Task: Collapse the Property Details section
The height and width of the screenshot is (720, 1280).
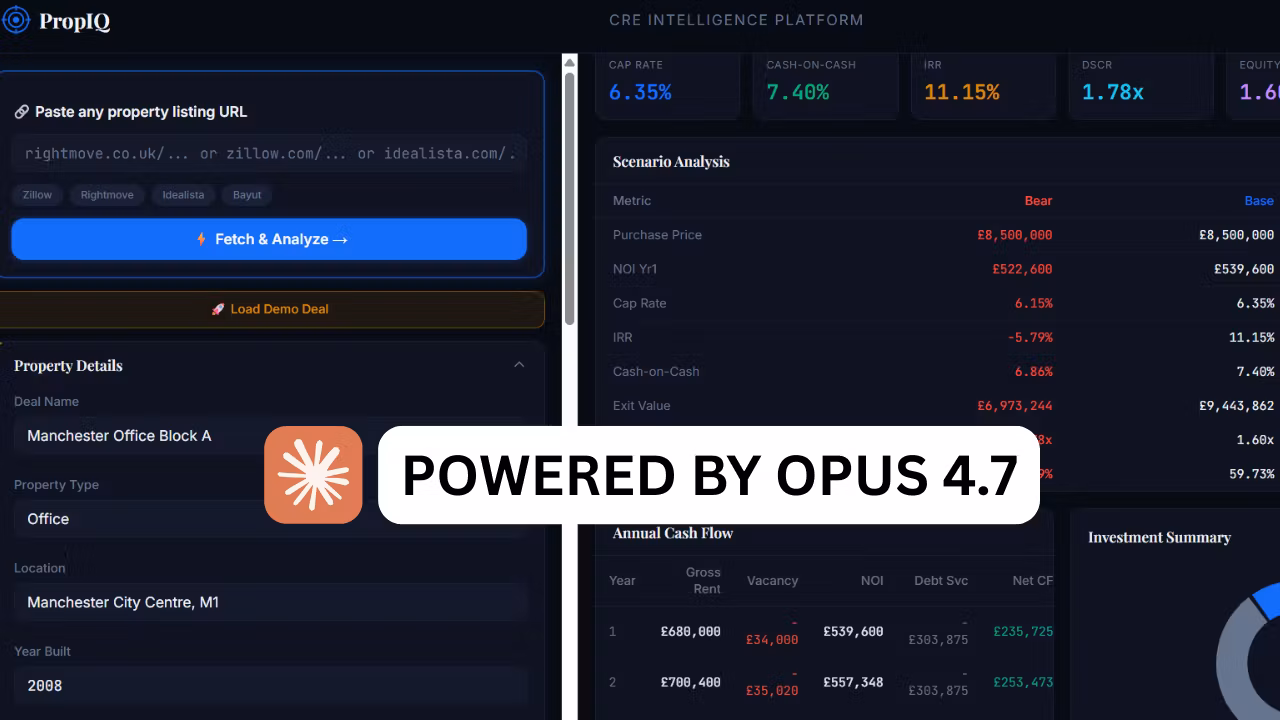Action: (519, 364)
